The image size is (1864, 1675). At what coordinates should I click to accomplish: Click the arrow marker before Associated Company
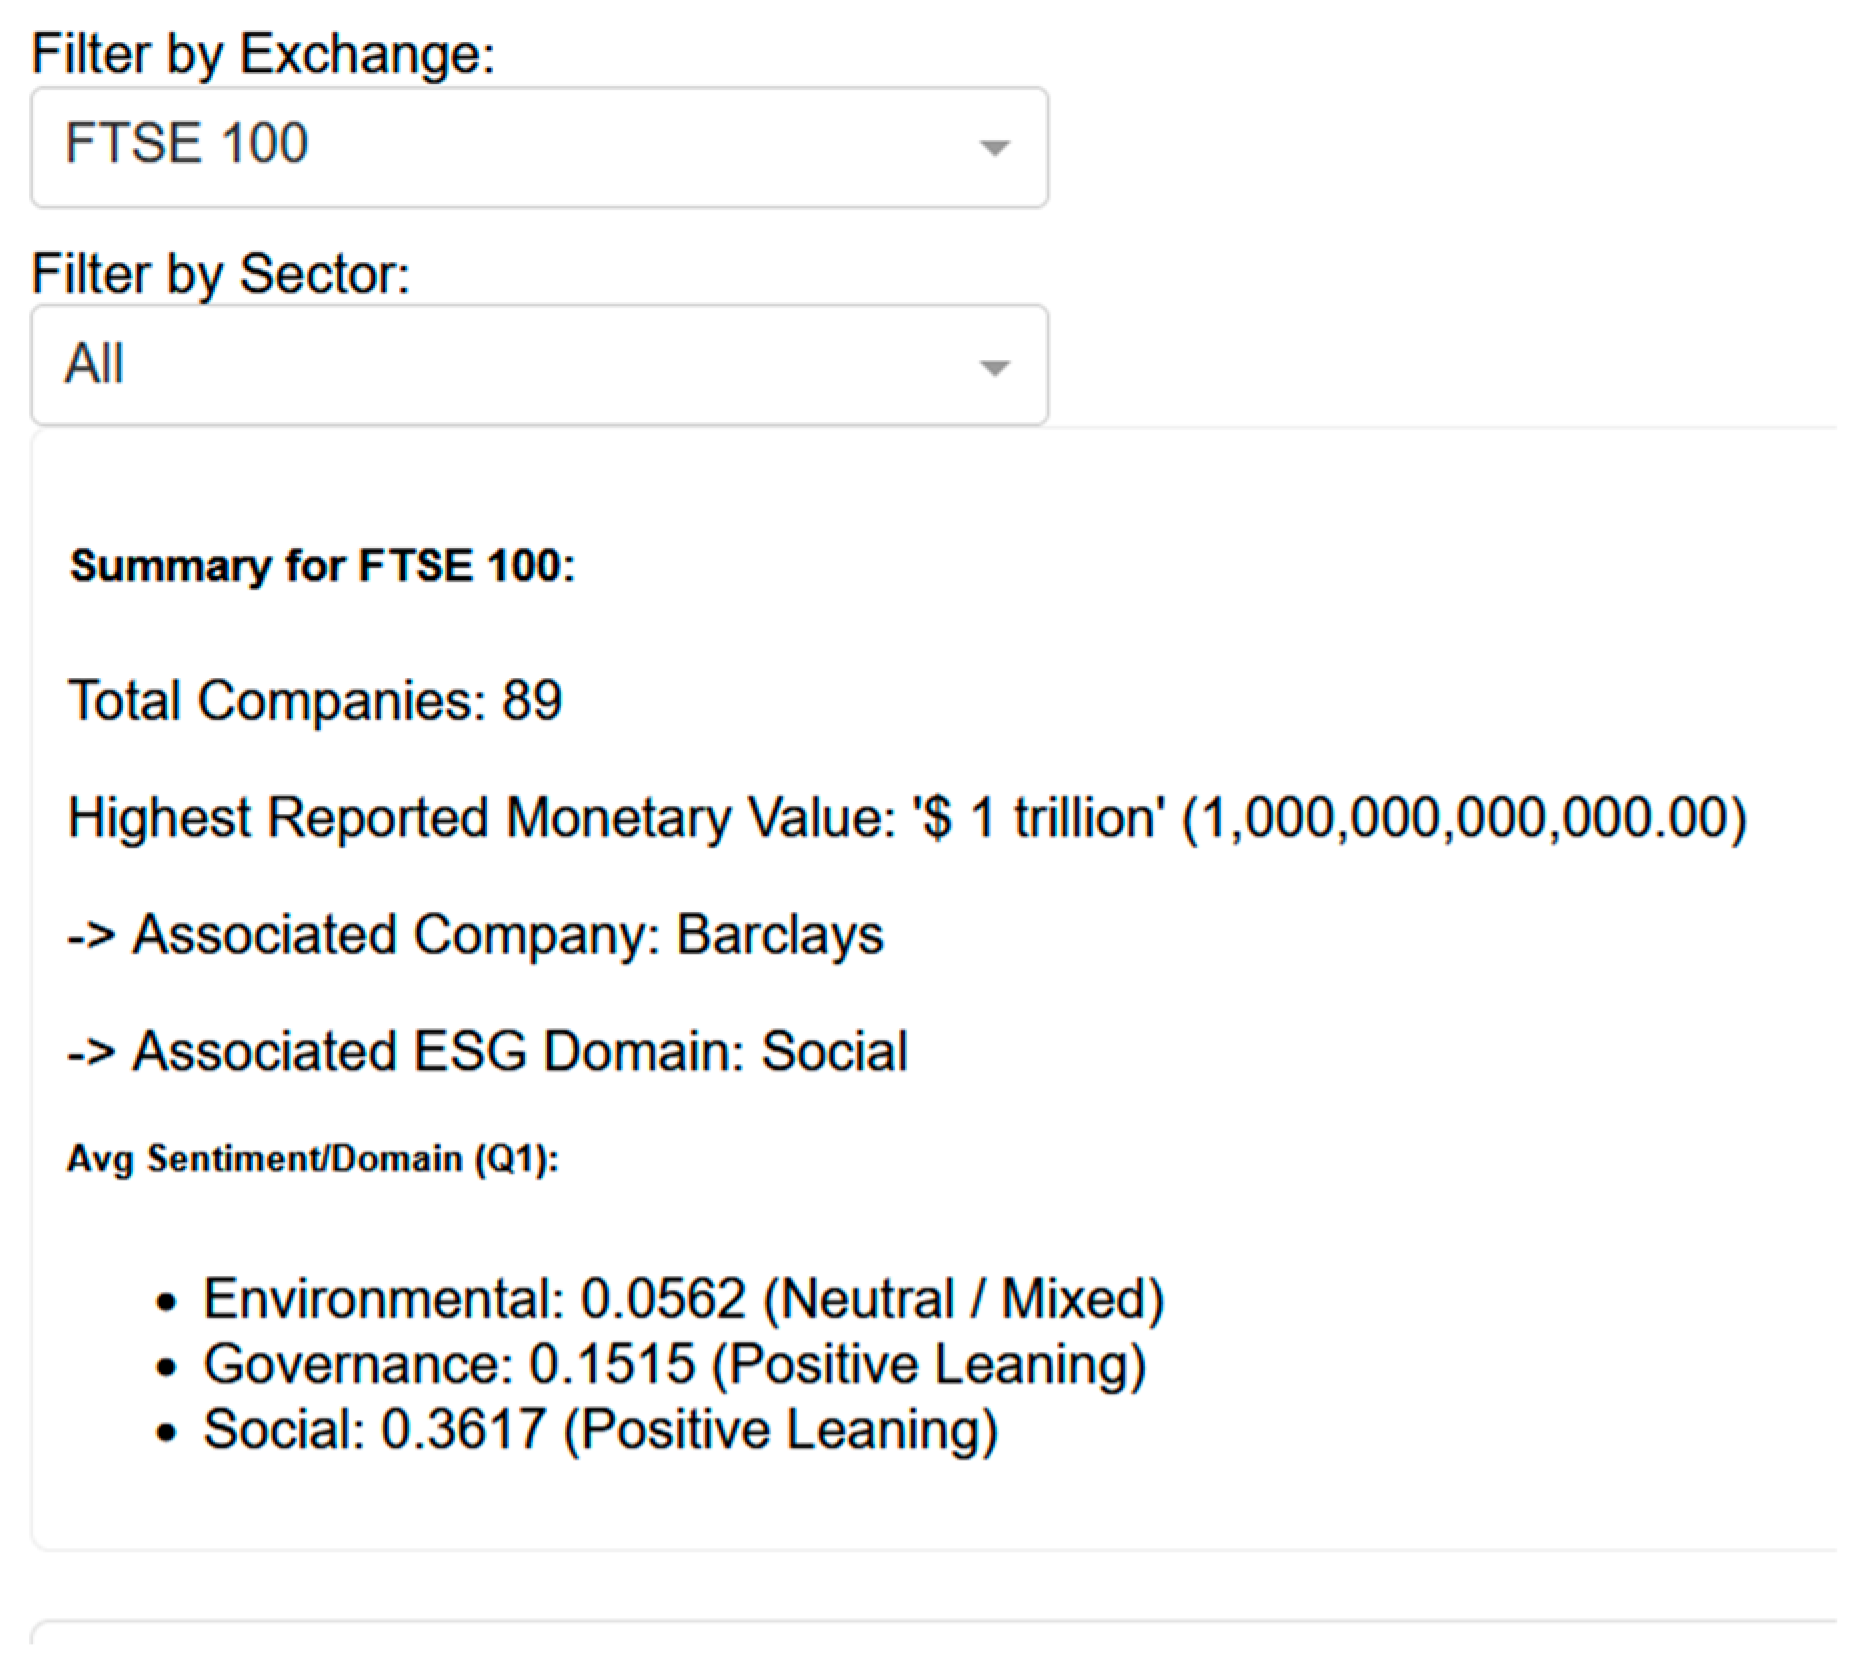tap(91, 937)
